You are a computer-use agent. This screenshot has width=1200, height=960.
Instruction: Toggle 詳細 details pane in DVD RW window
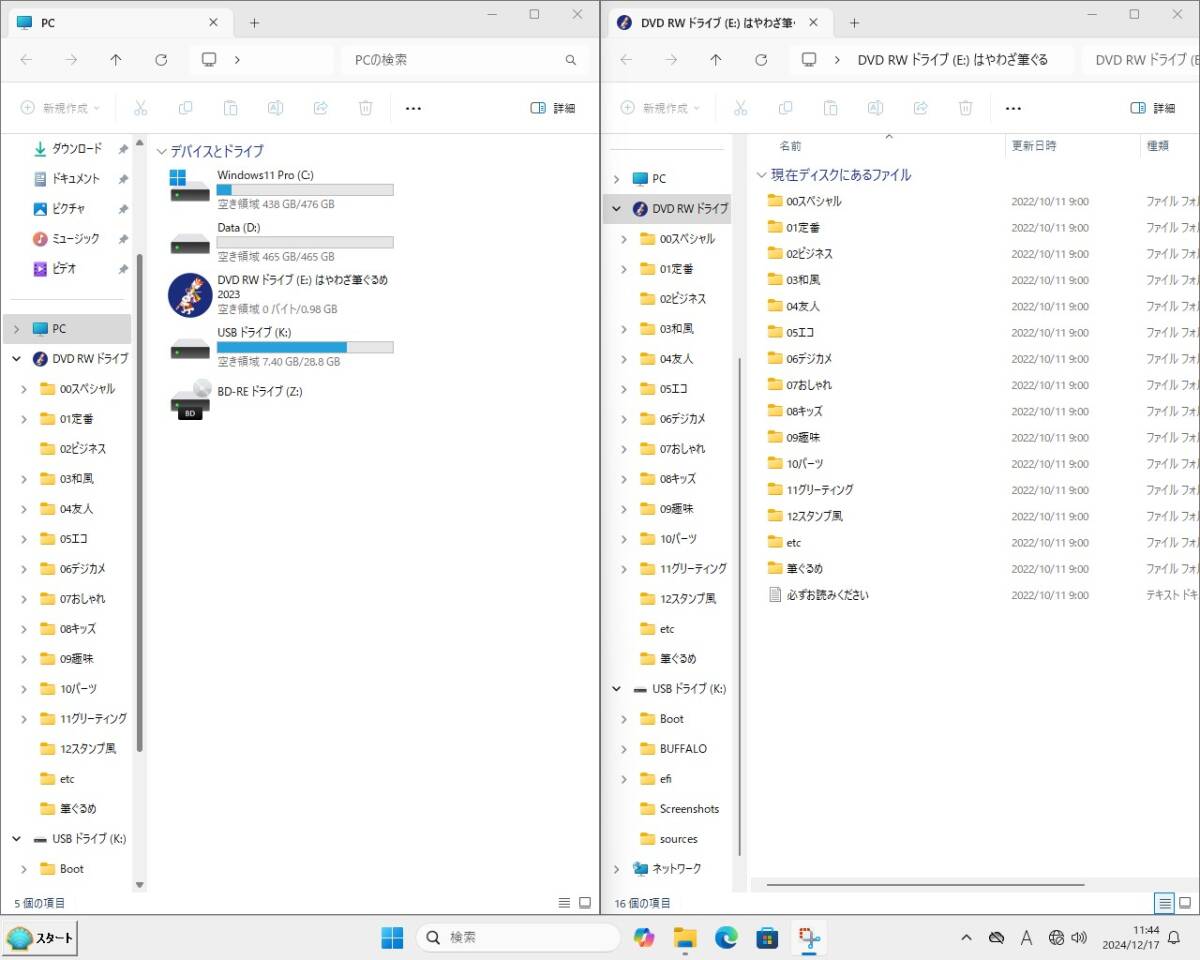coord(1153,108)
